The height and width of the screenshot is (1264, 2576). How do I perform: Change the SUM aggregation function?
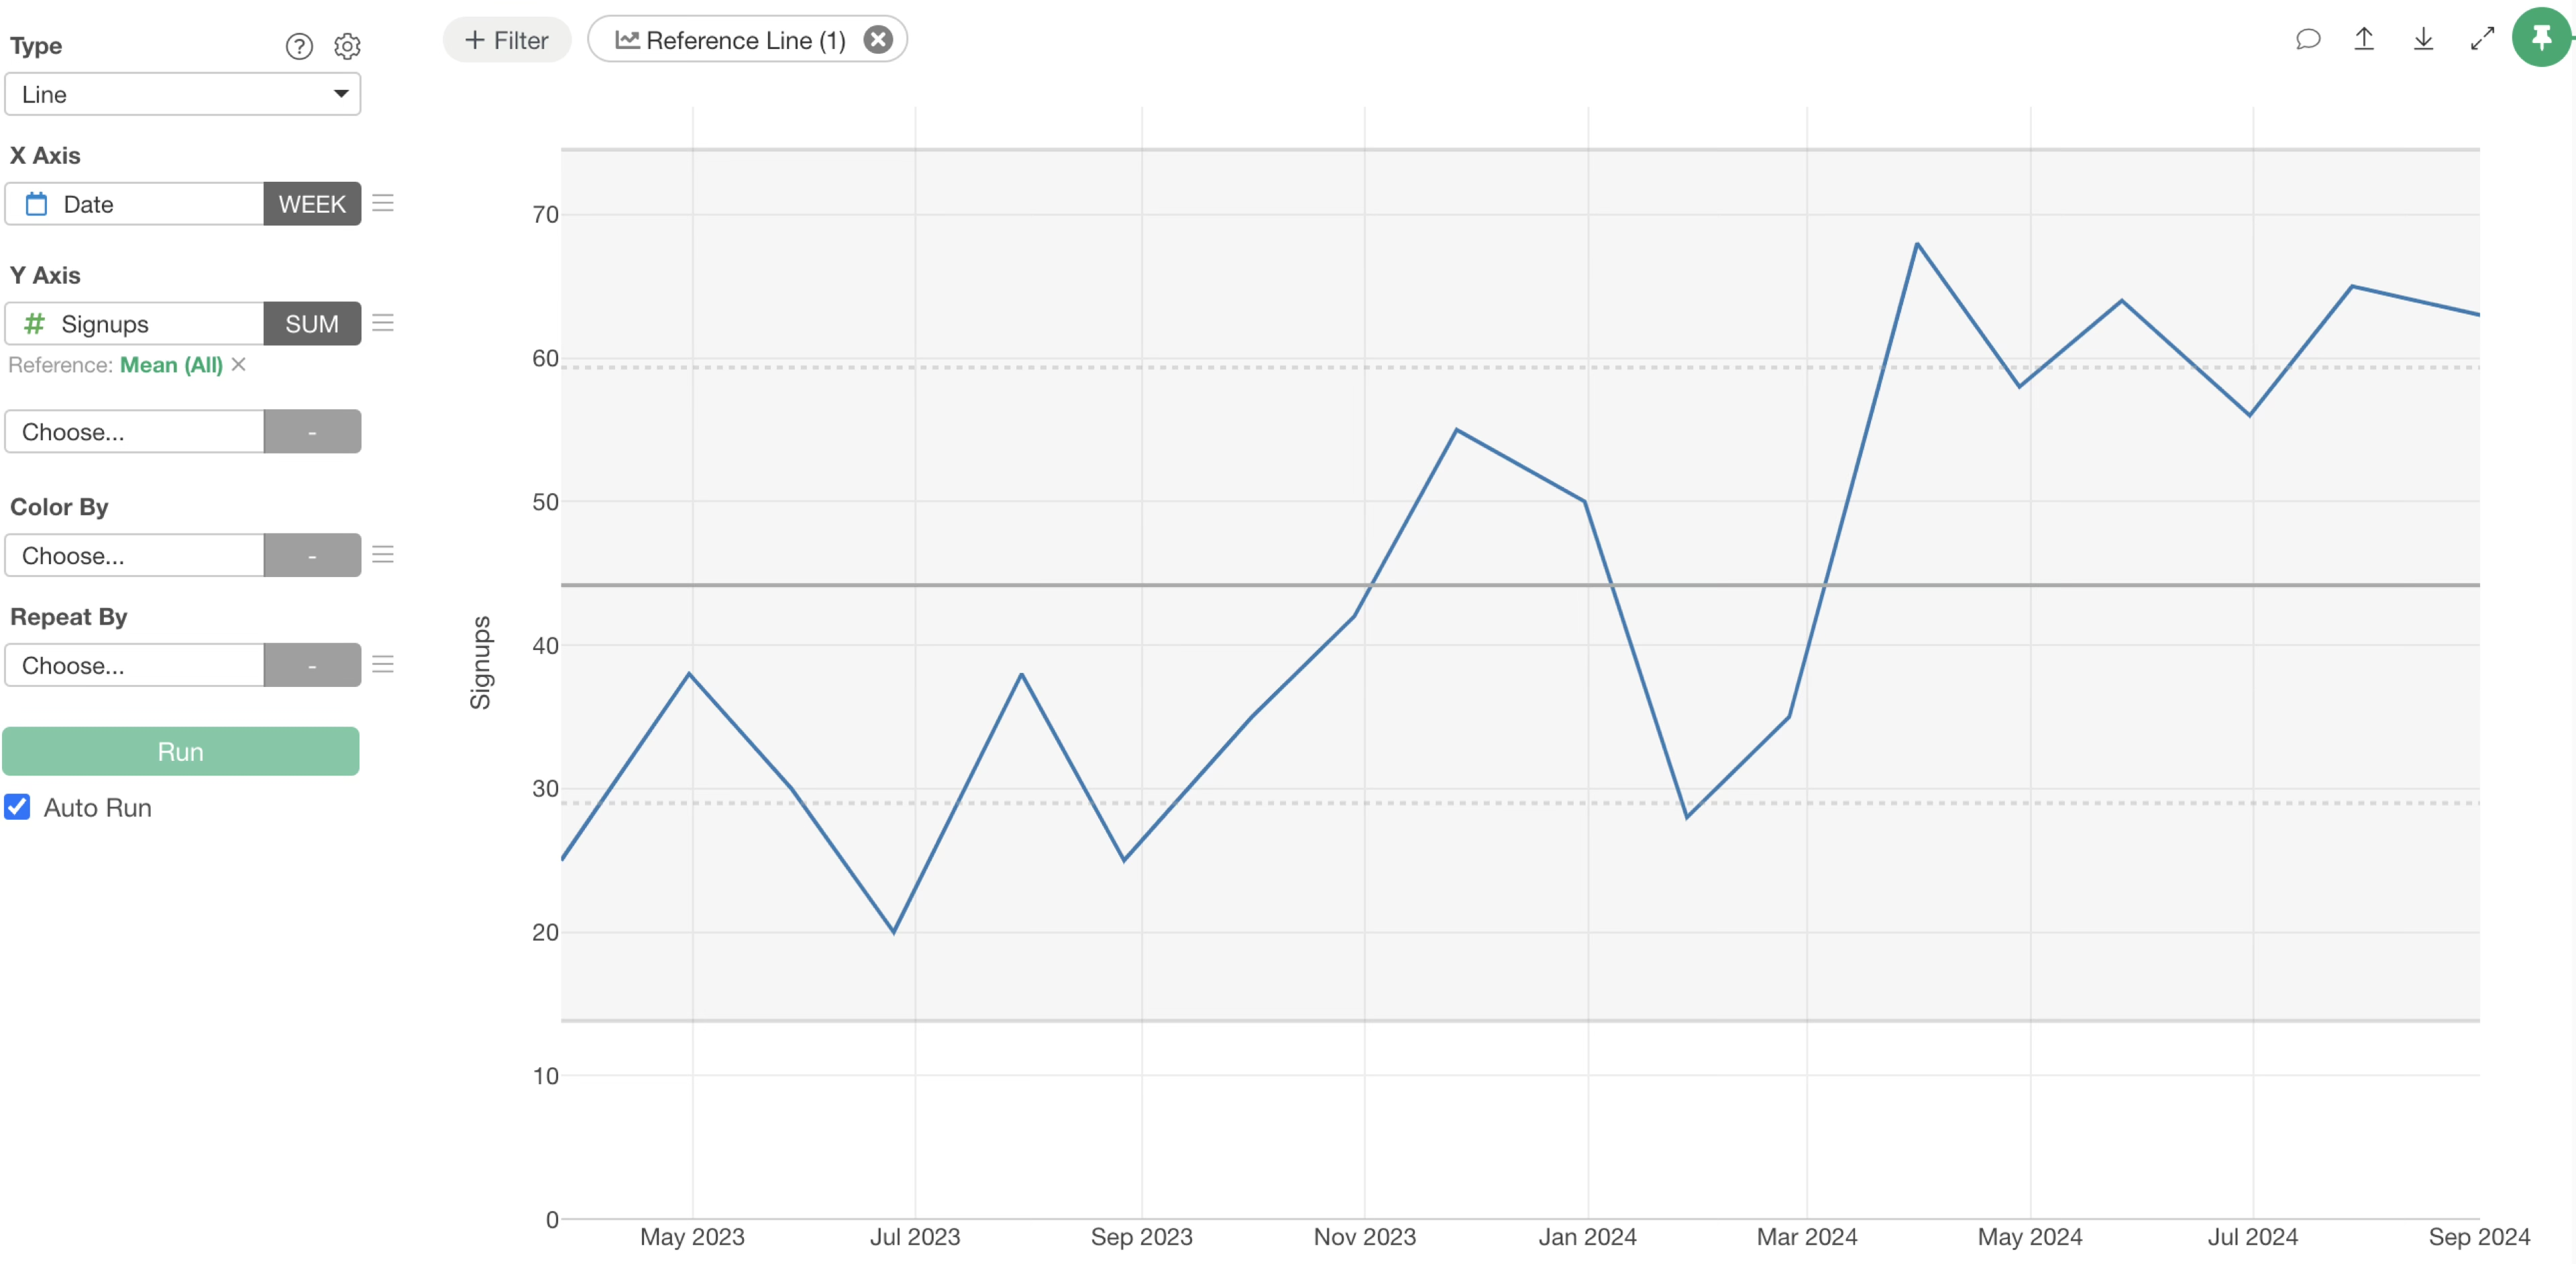312,324
